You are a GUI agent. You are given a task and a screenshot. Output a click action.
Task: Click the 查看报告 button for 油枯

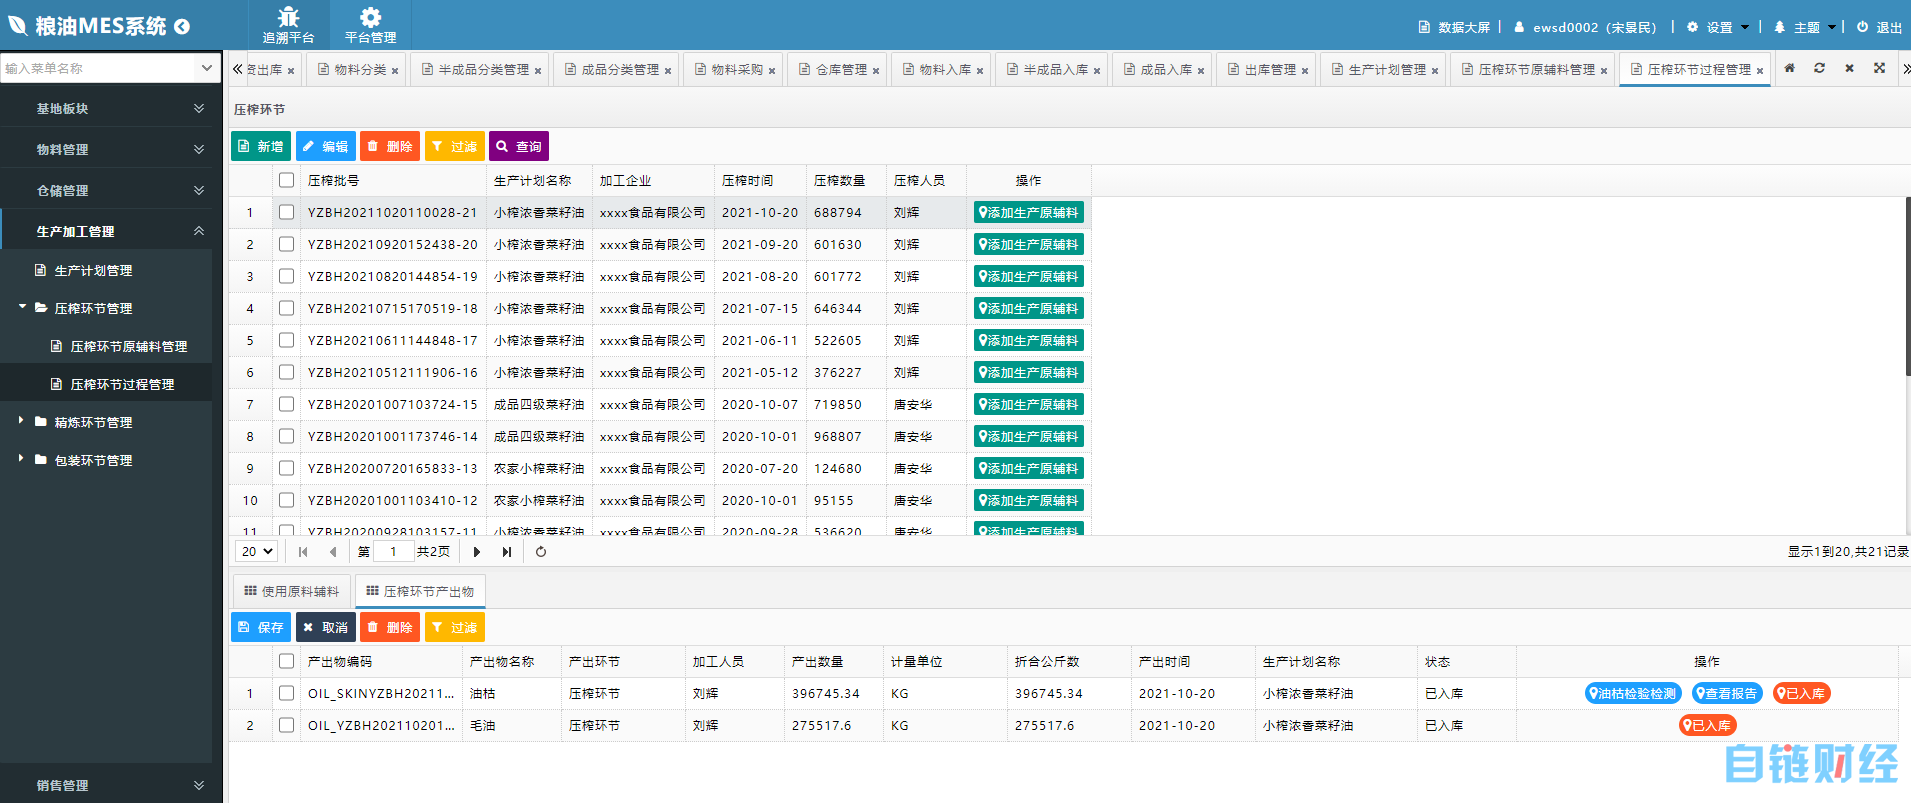click(x=1727, y=694)
